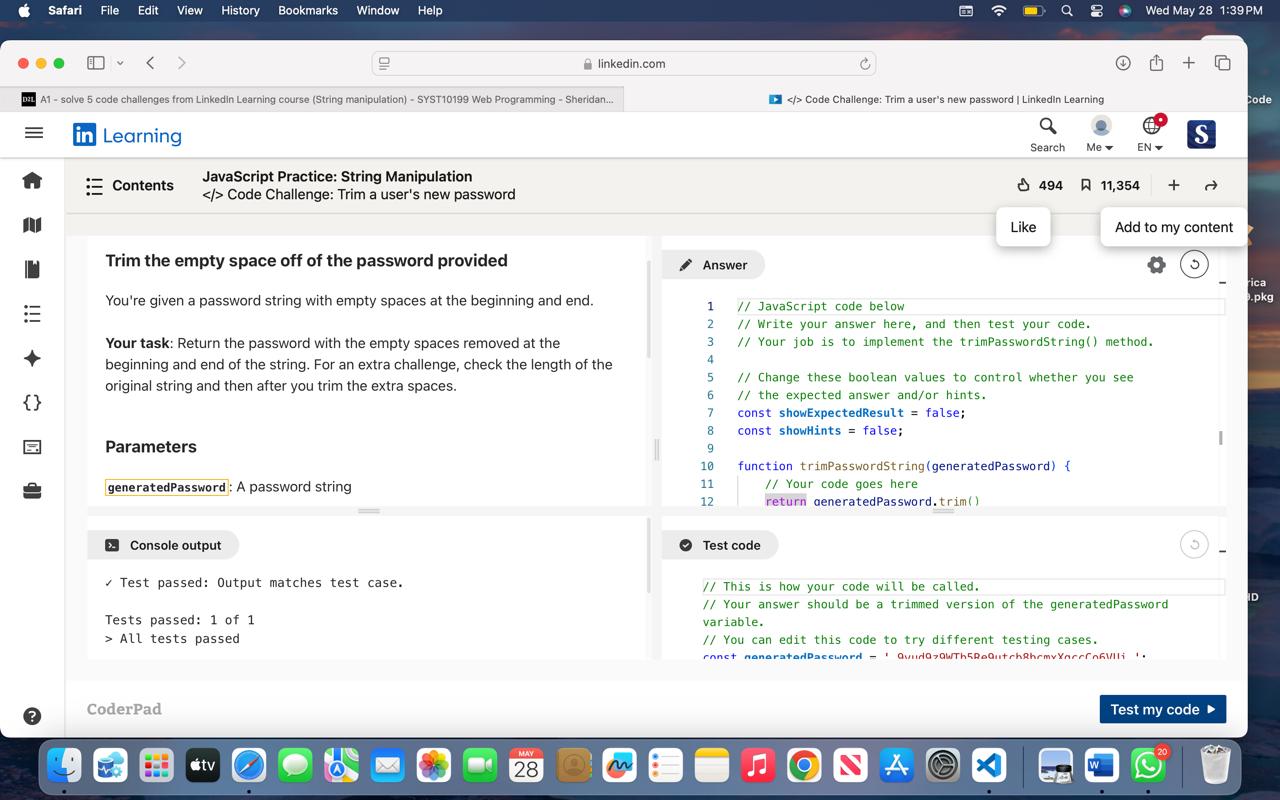This screenshot has height=800, width=1280.
Task: Collapse the Answer panel minimize bar
Action: point(1222,283)
